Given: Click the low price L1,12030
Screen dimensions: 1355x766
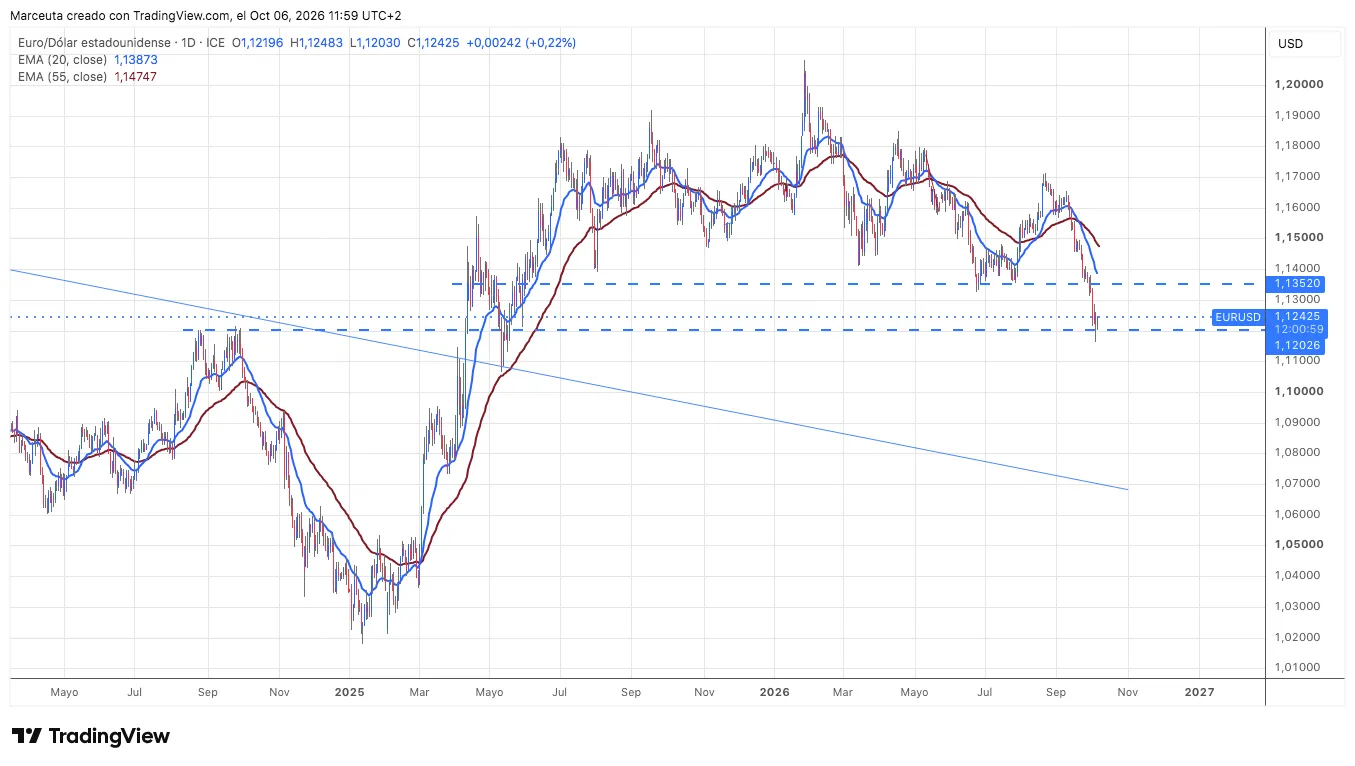Looking at the screenshot, I should point(375,43).
